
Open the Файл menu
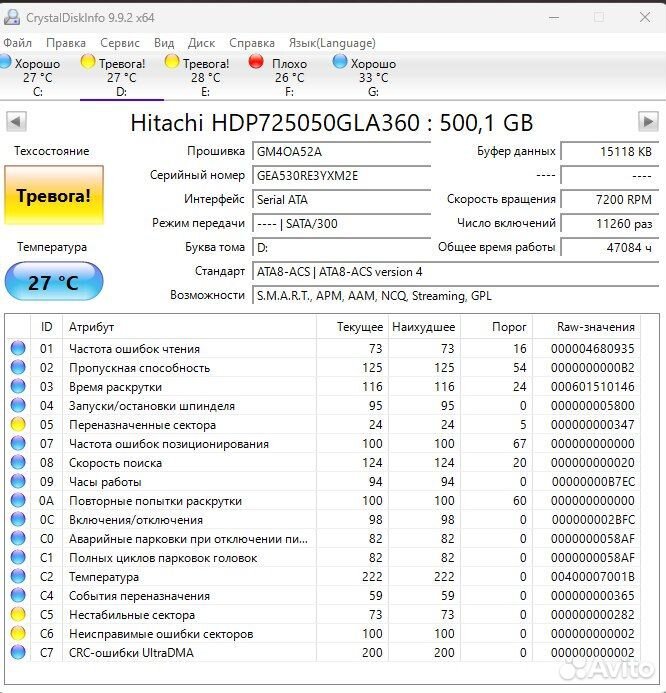(18, 43)
